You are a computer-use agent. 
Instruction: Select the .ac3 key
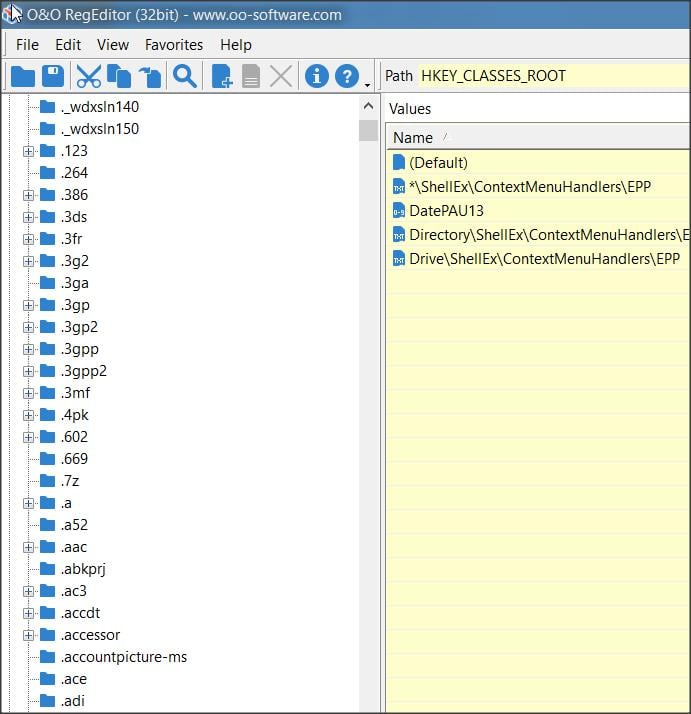tap(73, 591)
